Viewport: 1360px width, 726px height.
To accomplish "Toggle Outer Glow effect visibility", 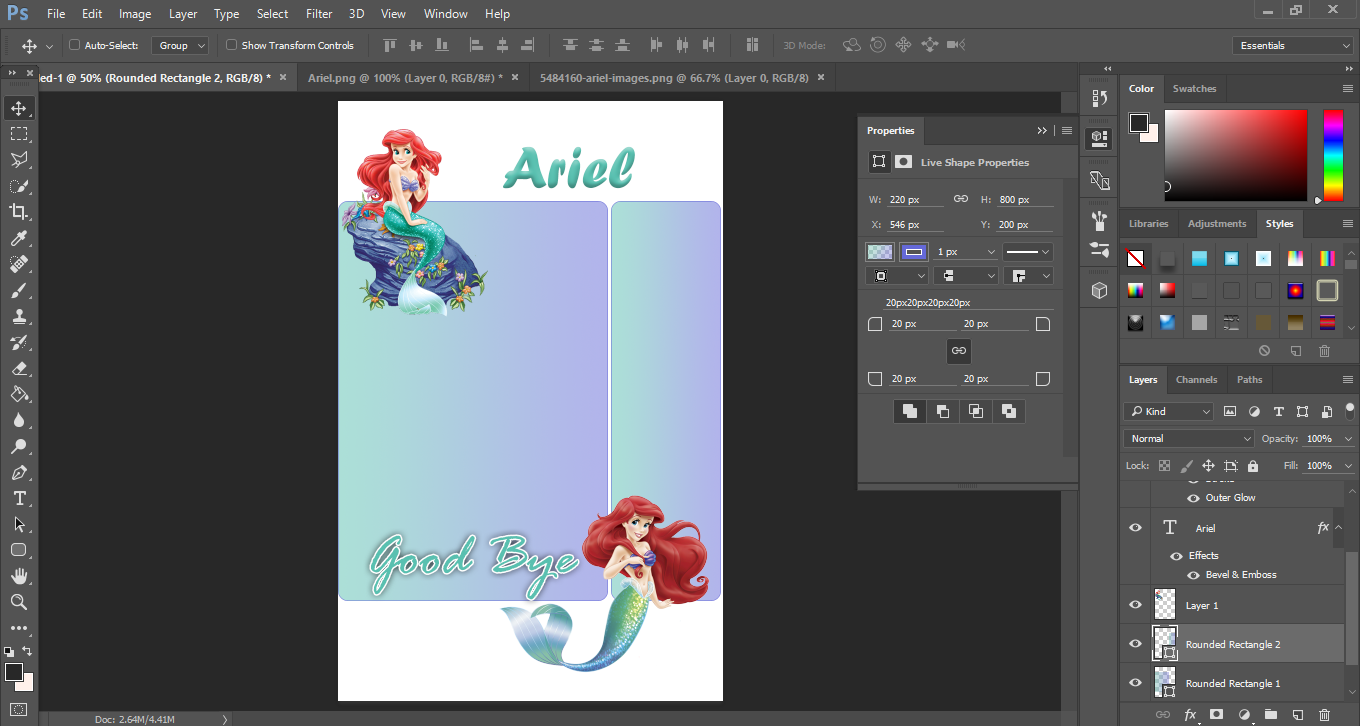I will (x=1193, y=498).
